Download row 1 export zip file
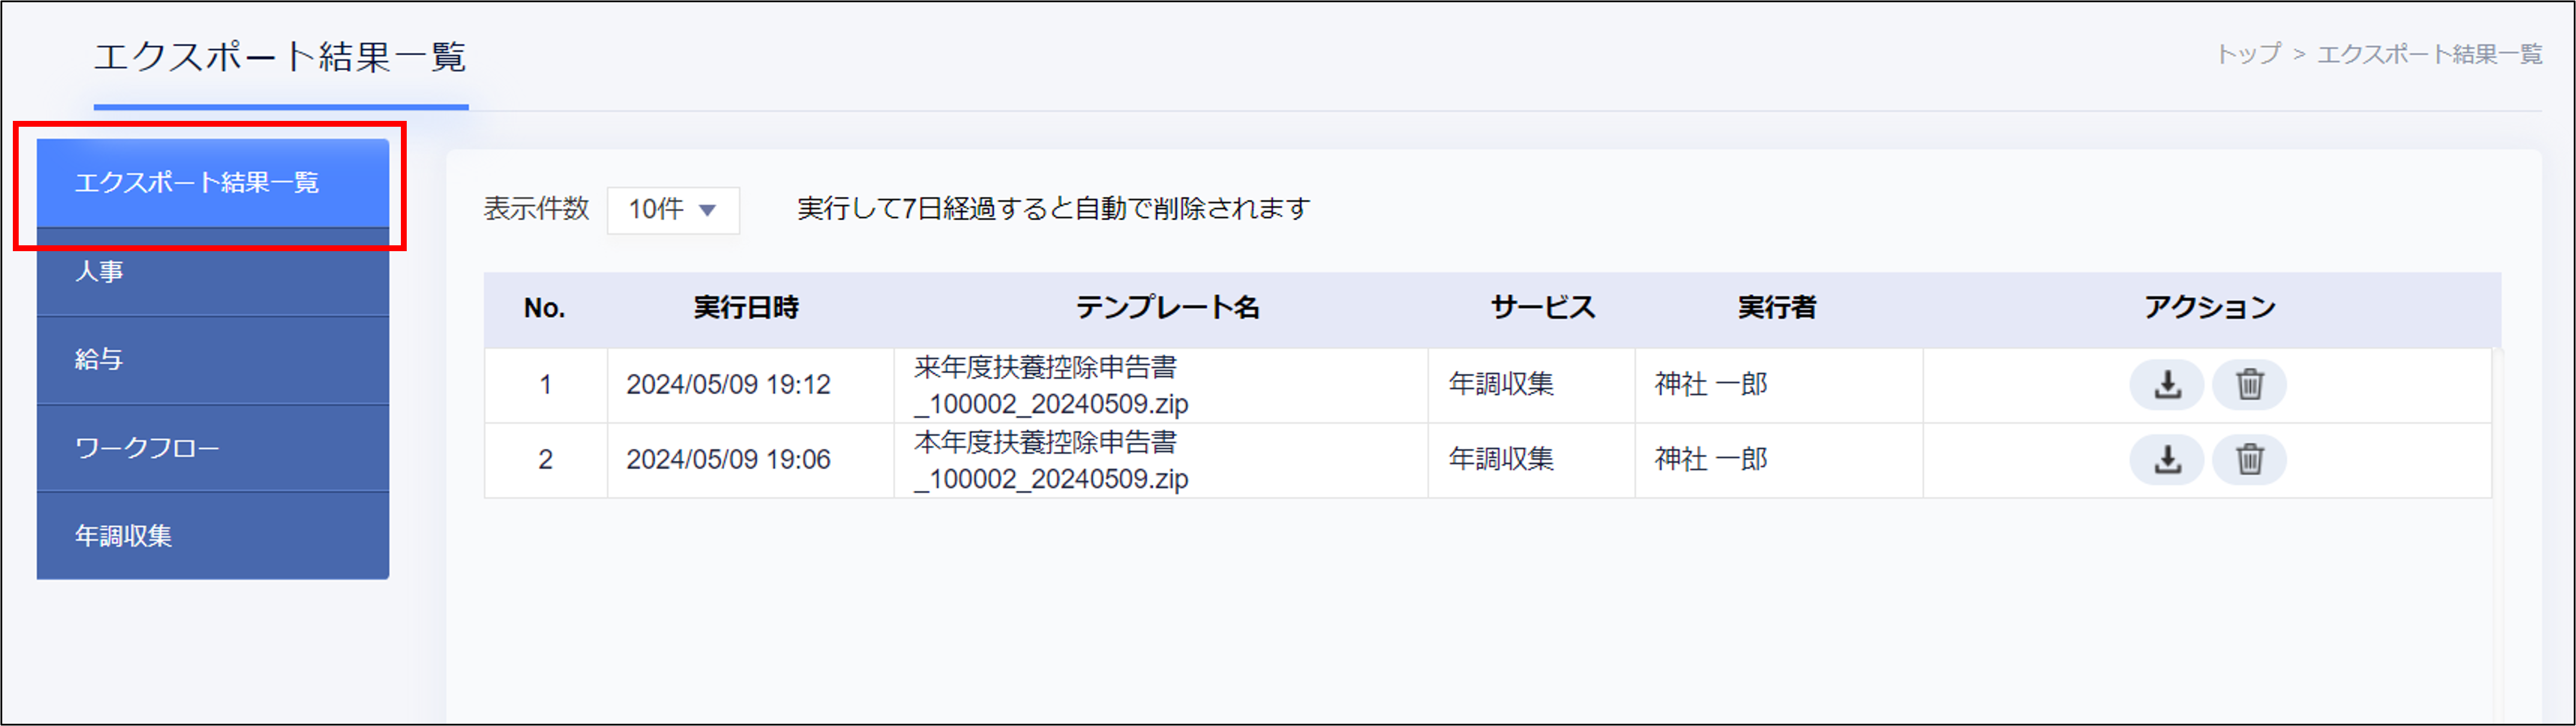Screen dimensions: 2576x726 (2166, 385)
